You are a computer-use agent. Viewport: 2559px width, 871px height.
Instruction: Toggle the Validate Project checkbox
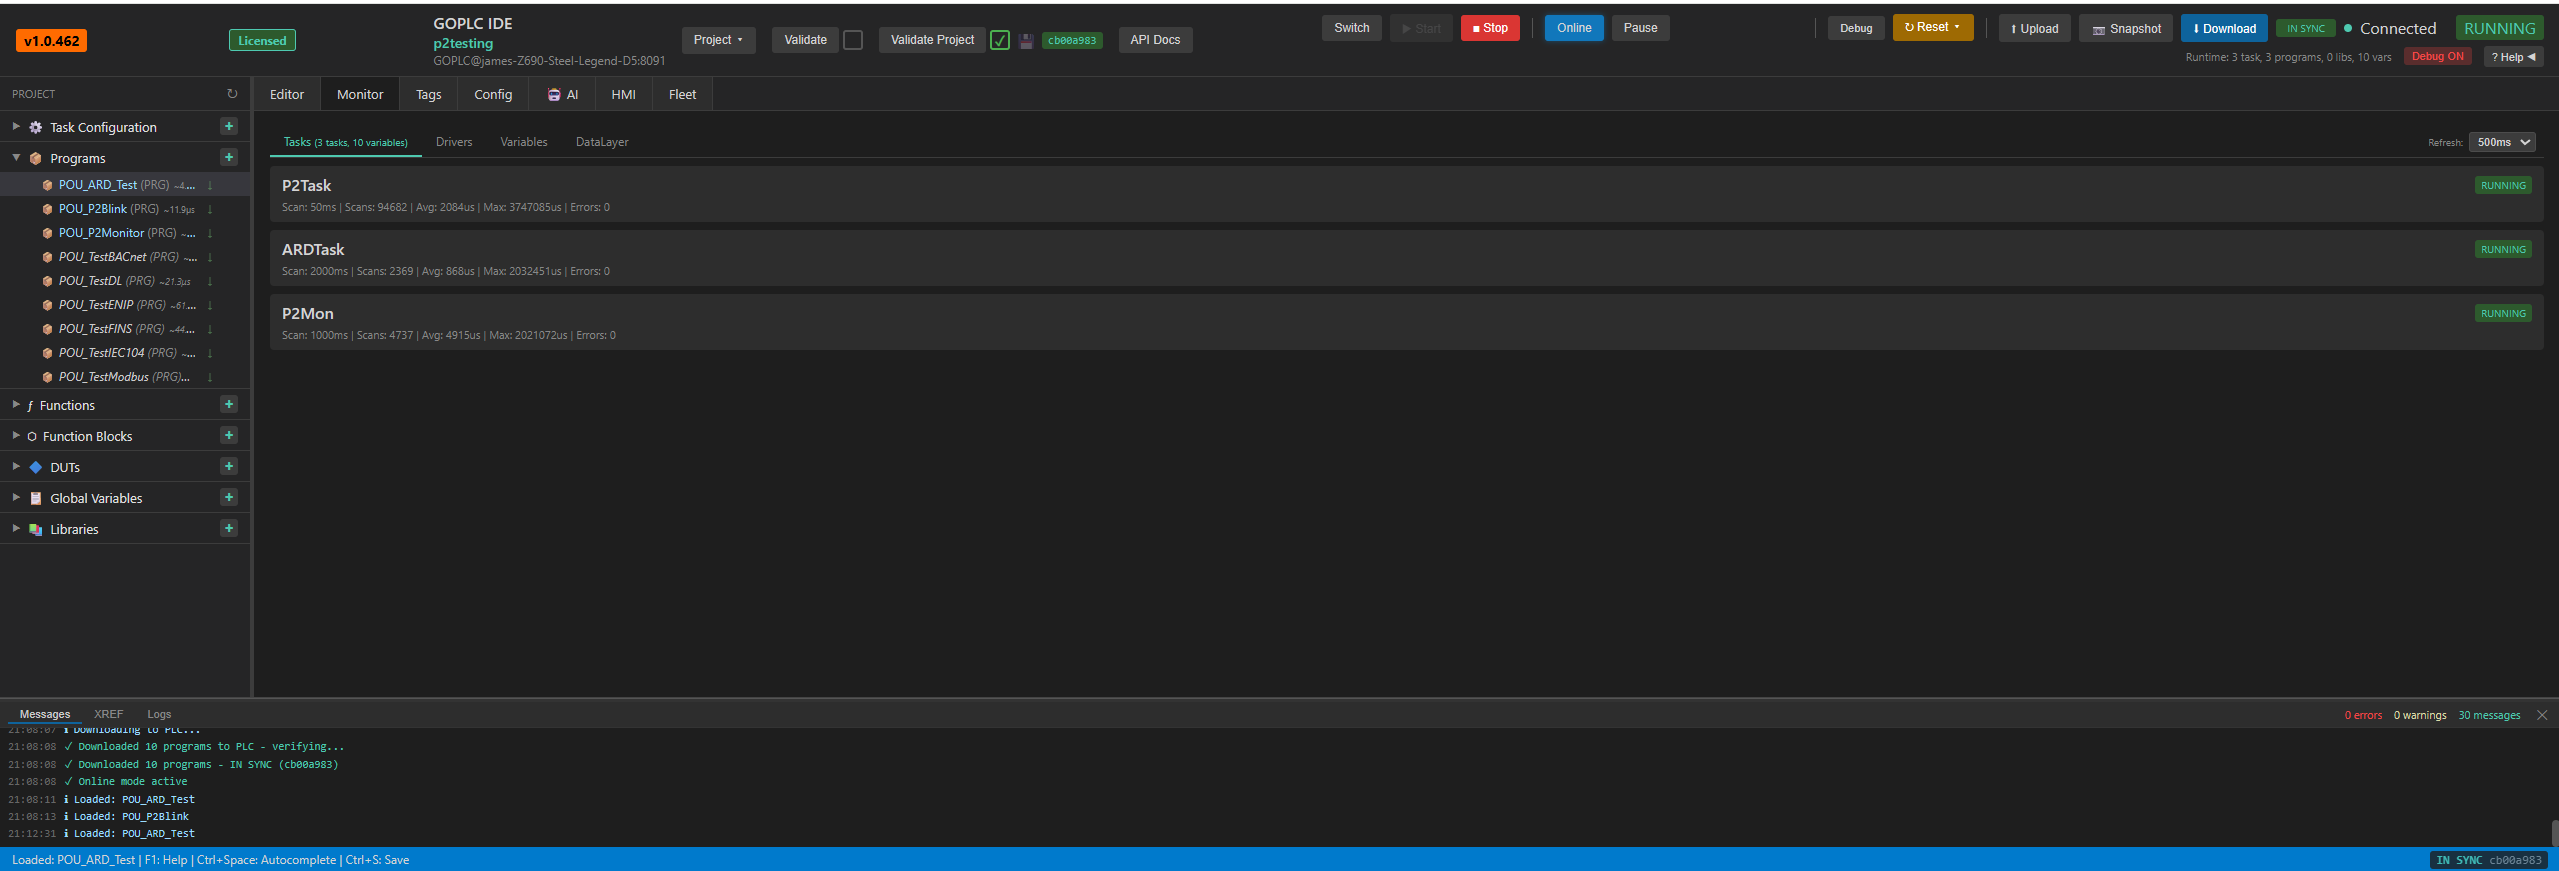click(1000, 40)
